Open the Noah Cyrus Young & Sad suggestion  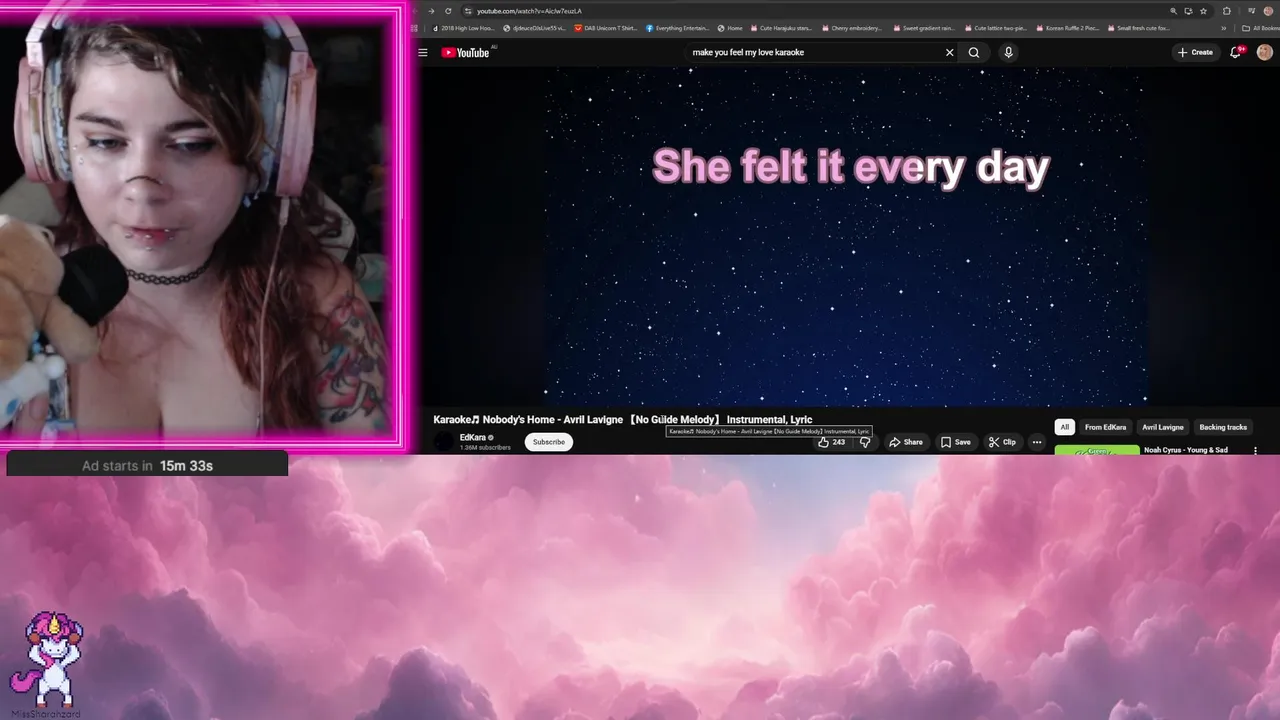(1186, 450)
